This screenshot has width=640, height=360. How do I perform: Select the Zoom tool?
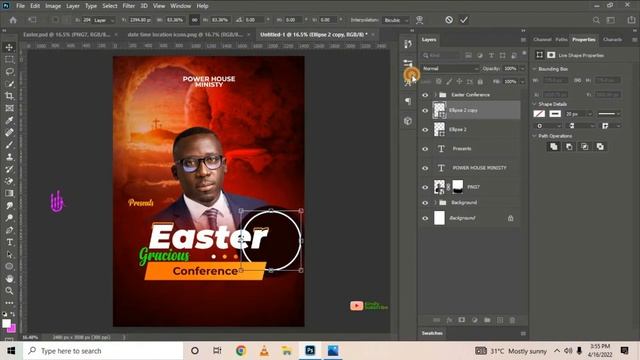click(9, 291)
